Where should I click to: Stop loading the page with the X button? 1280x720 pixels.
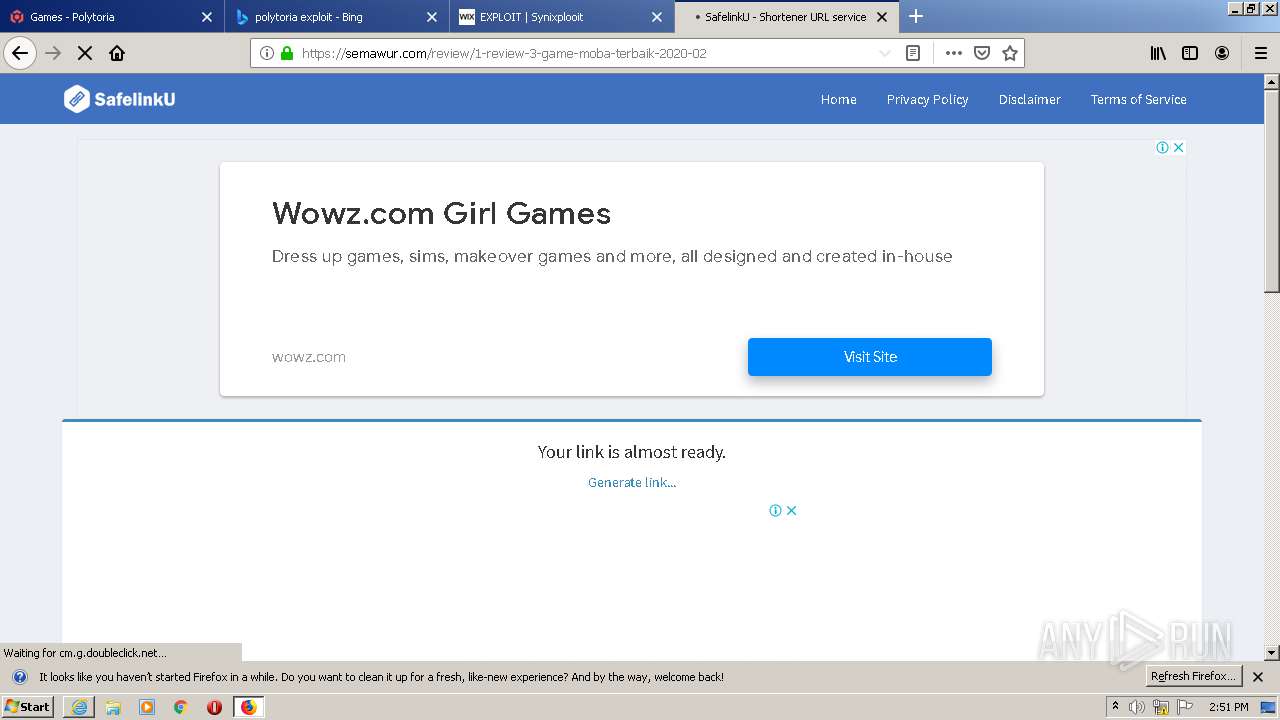[85, 53]
